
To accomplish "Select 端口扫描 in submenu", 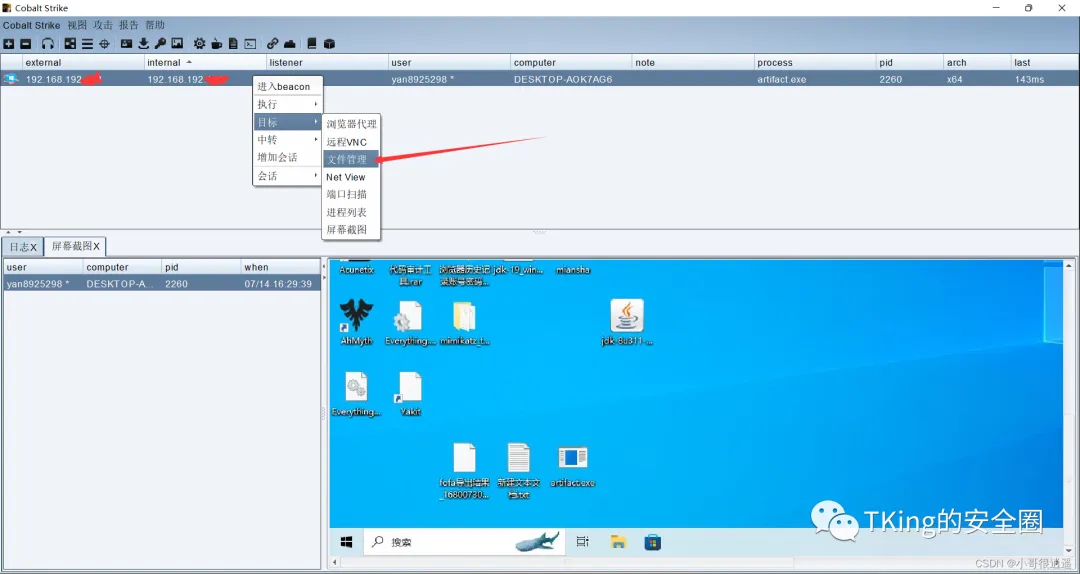I will click(351, 194).
